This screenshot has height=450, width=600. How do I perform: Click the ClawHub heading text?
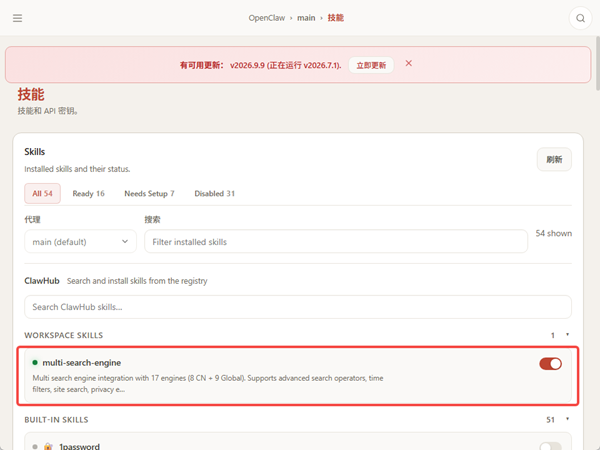point(42,281)
